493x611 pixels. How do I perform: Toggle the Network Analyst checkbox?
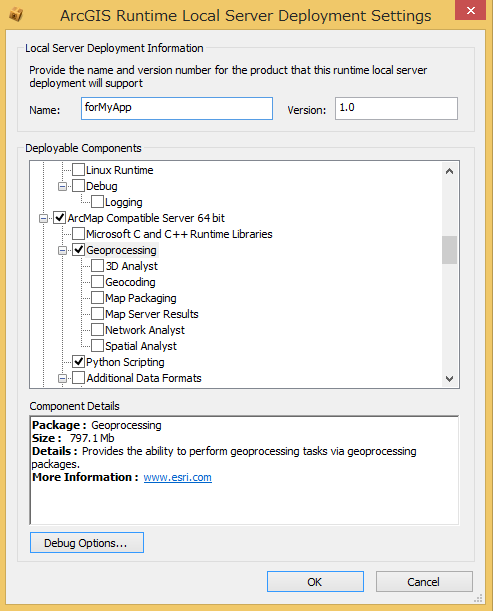(x=97, y=329)
